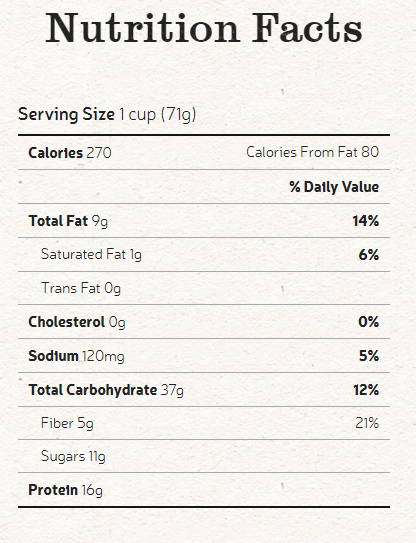Click the Calories 270 label
Viewport: 416px width, 543px height.
tap(70, 153)
